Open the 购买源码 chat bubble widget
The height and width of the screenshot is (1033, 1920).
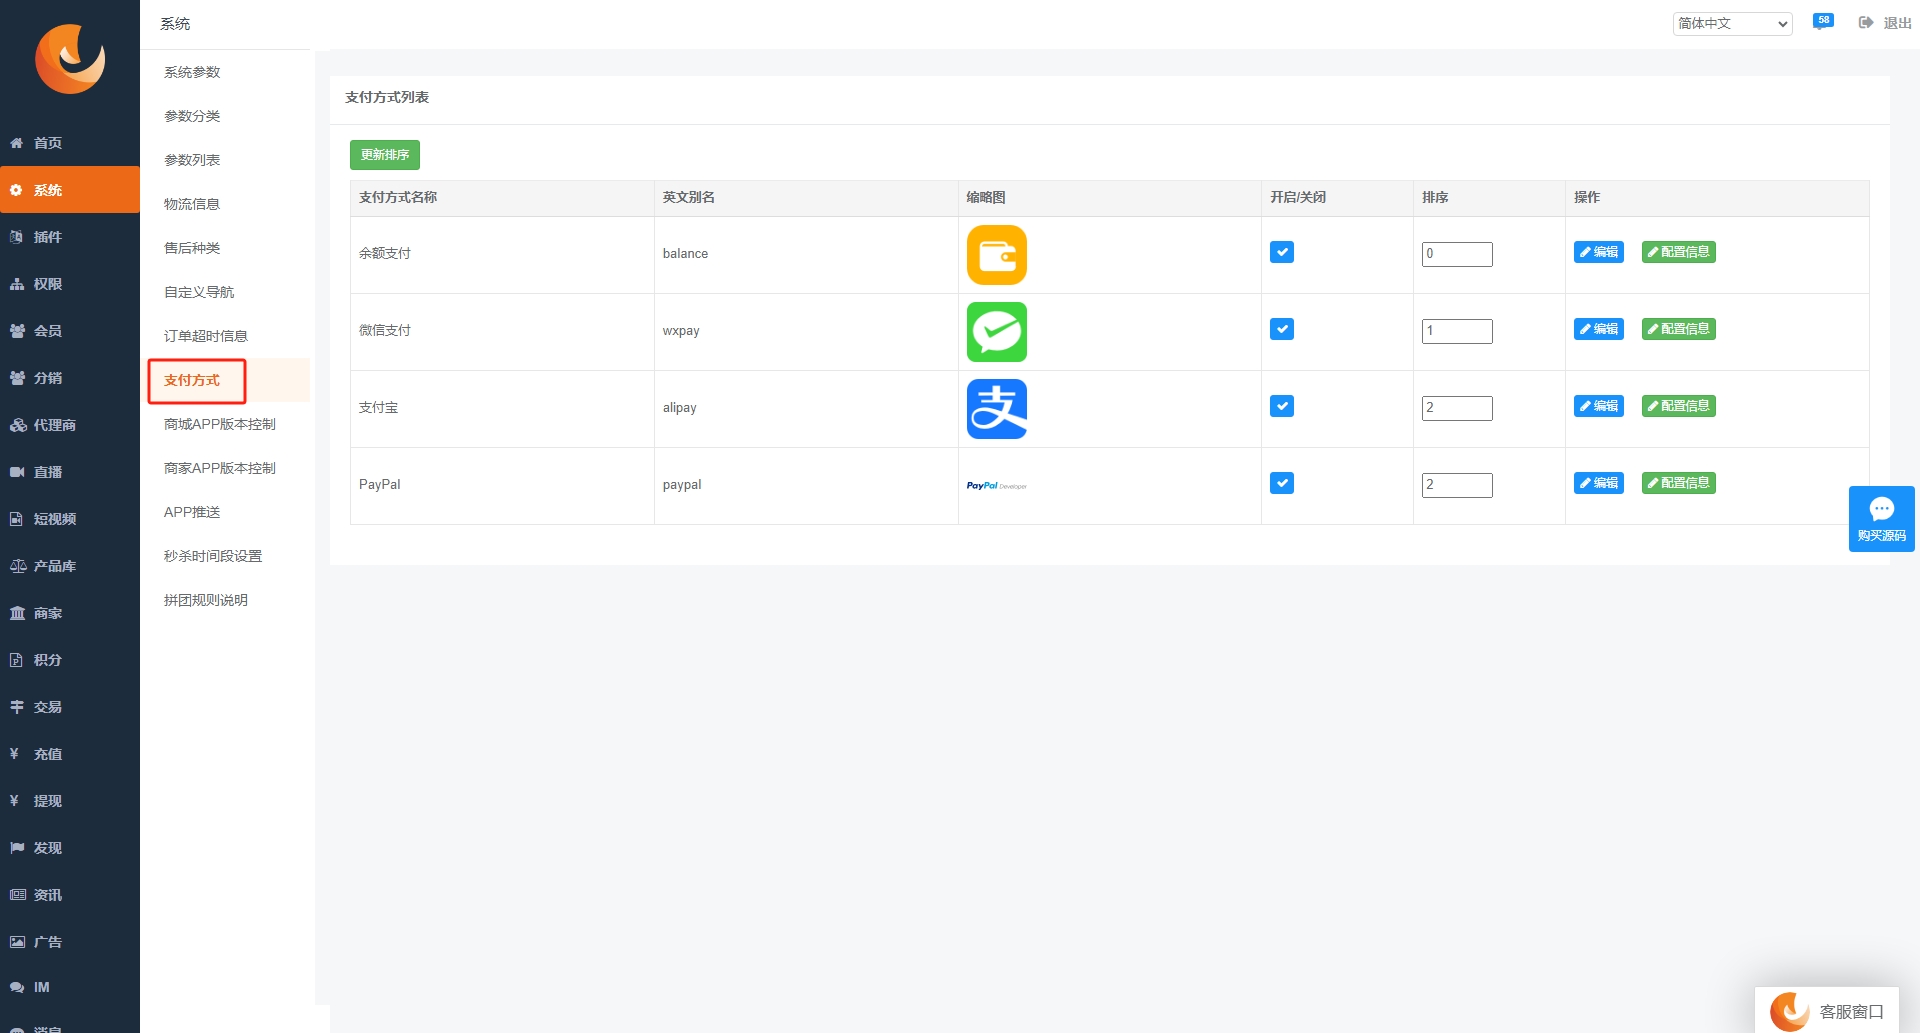(x=1882, y=519)
